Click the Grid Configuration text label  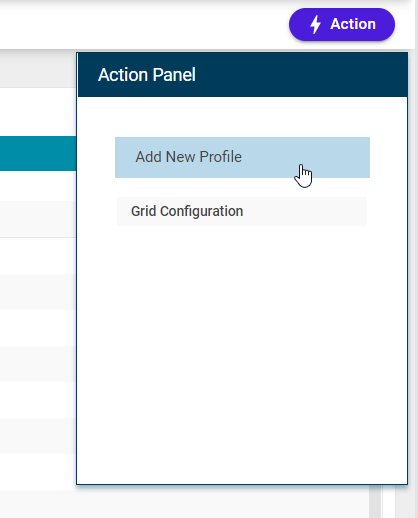pos(187,211)
